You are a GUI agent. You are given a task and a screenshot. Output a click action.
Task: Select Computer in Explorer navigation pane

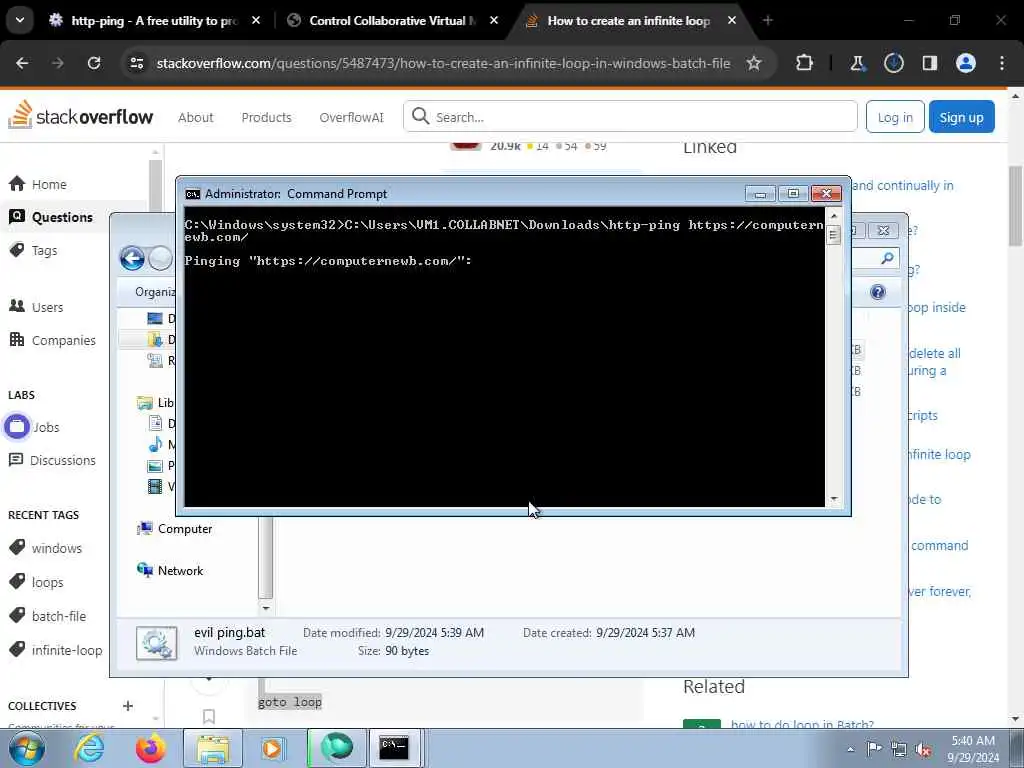click(x=175, y=529)
